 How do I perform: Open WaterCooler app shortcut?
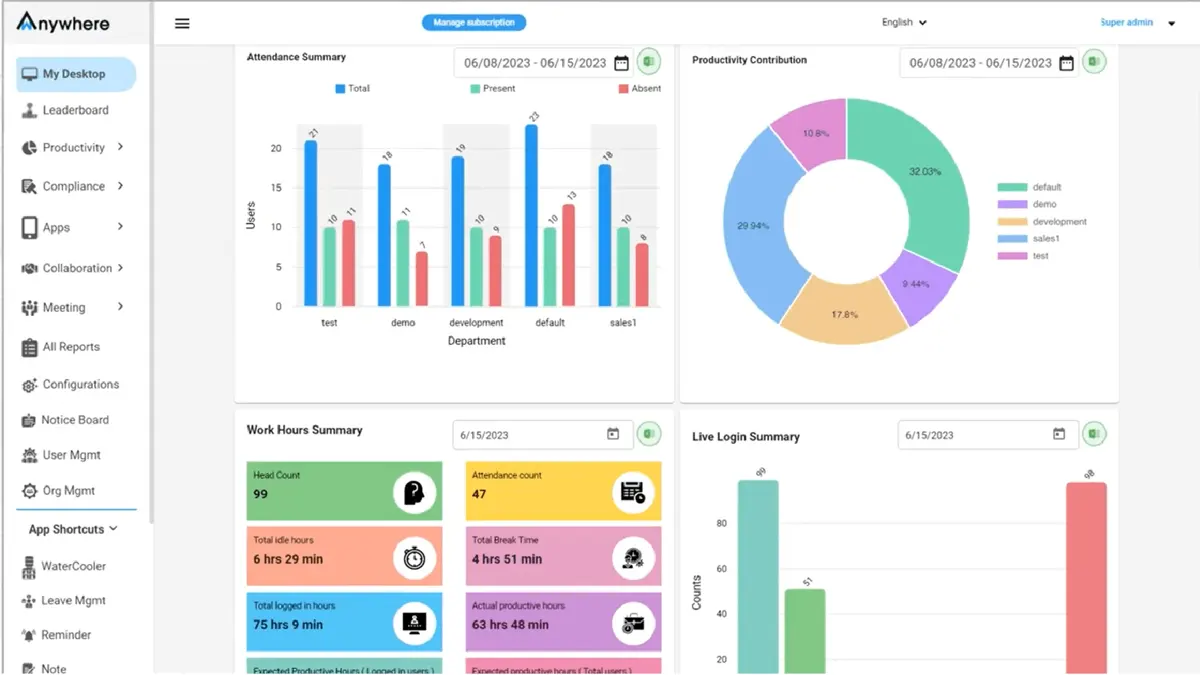(x=76, y=567)
